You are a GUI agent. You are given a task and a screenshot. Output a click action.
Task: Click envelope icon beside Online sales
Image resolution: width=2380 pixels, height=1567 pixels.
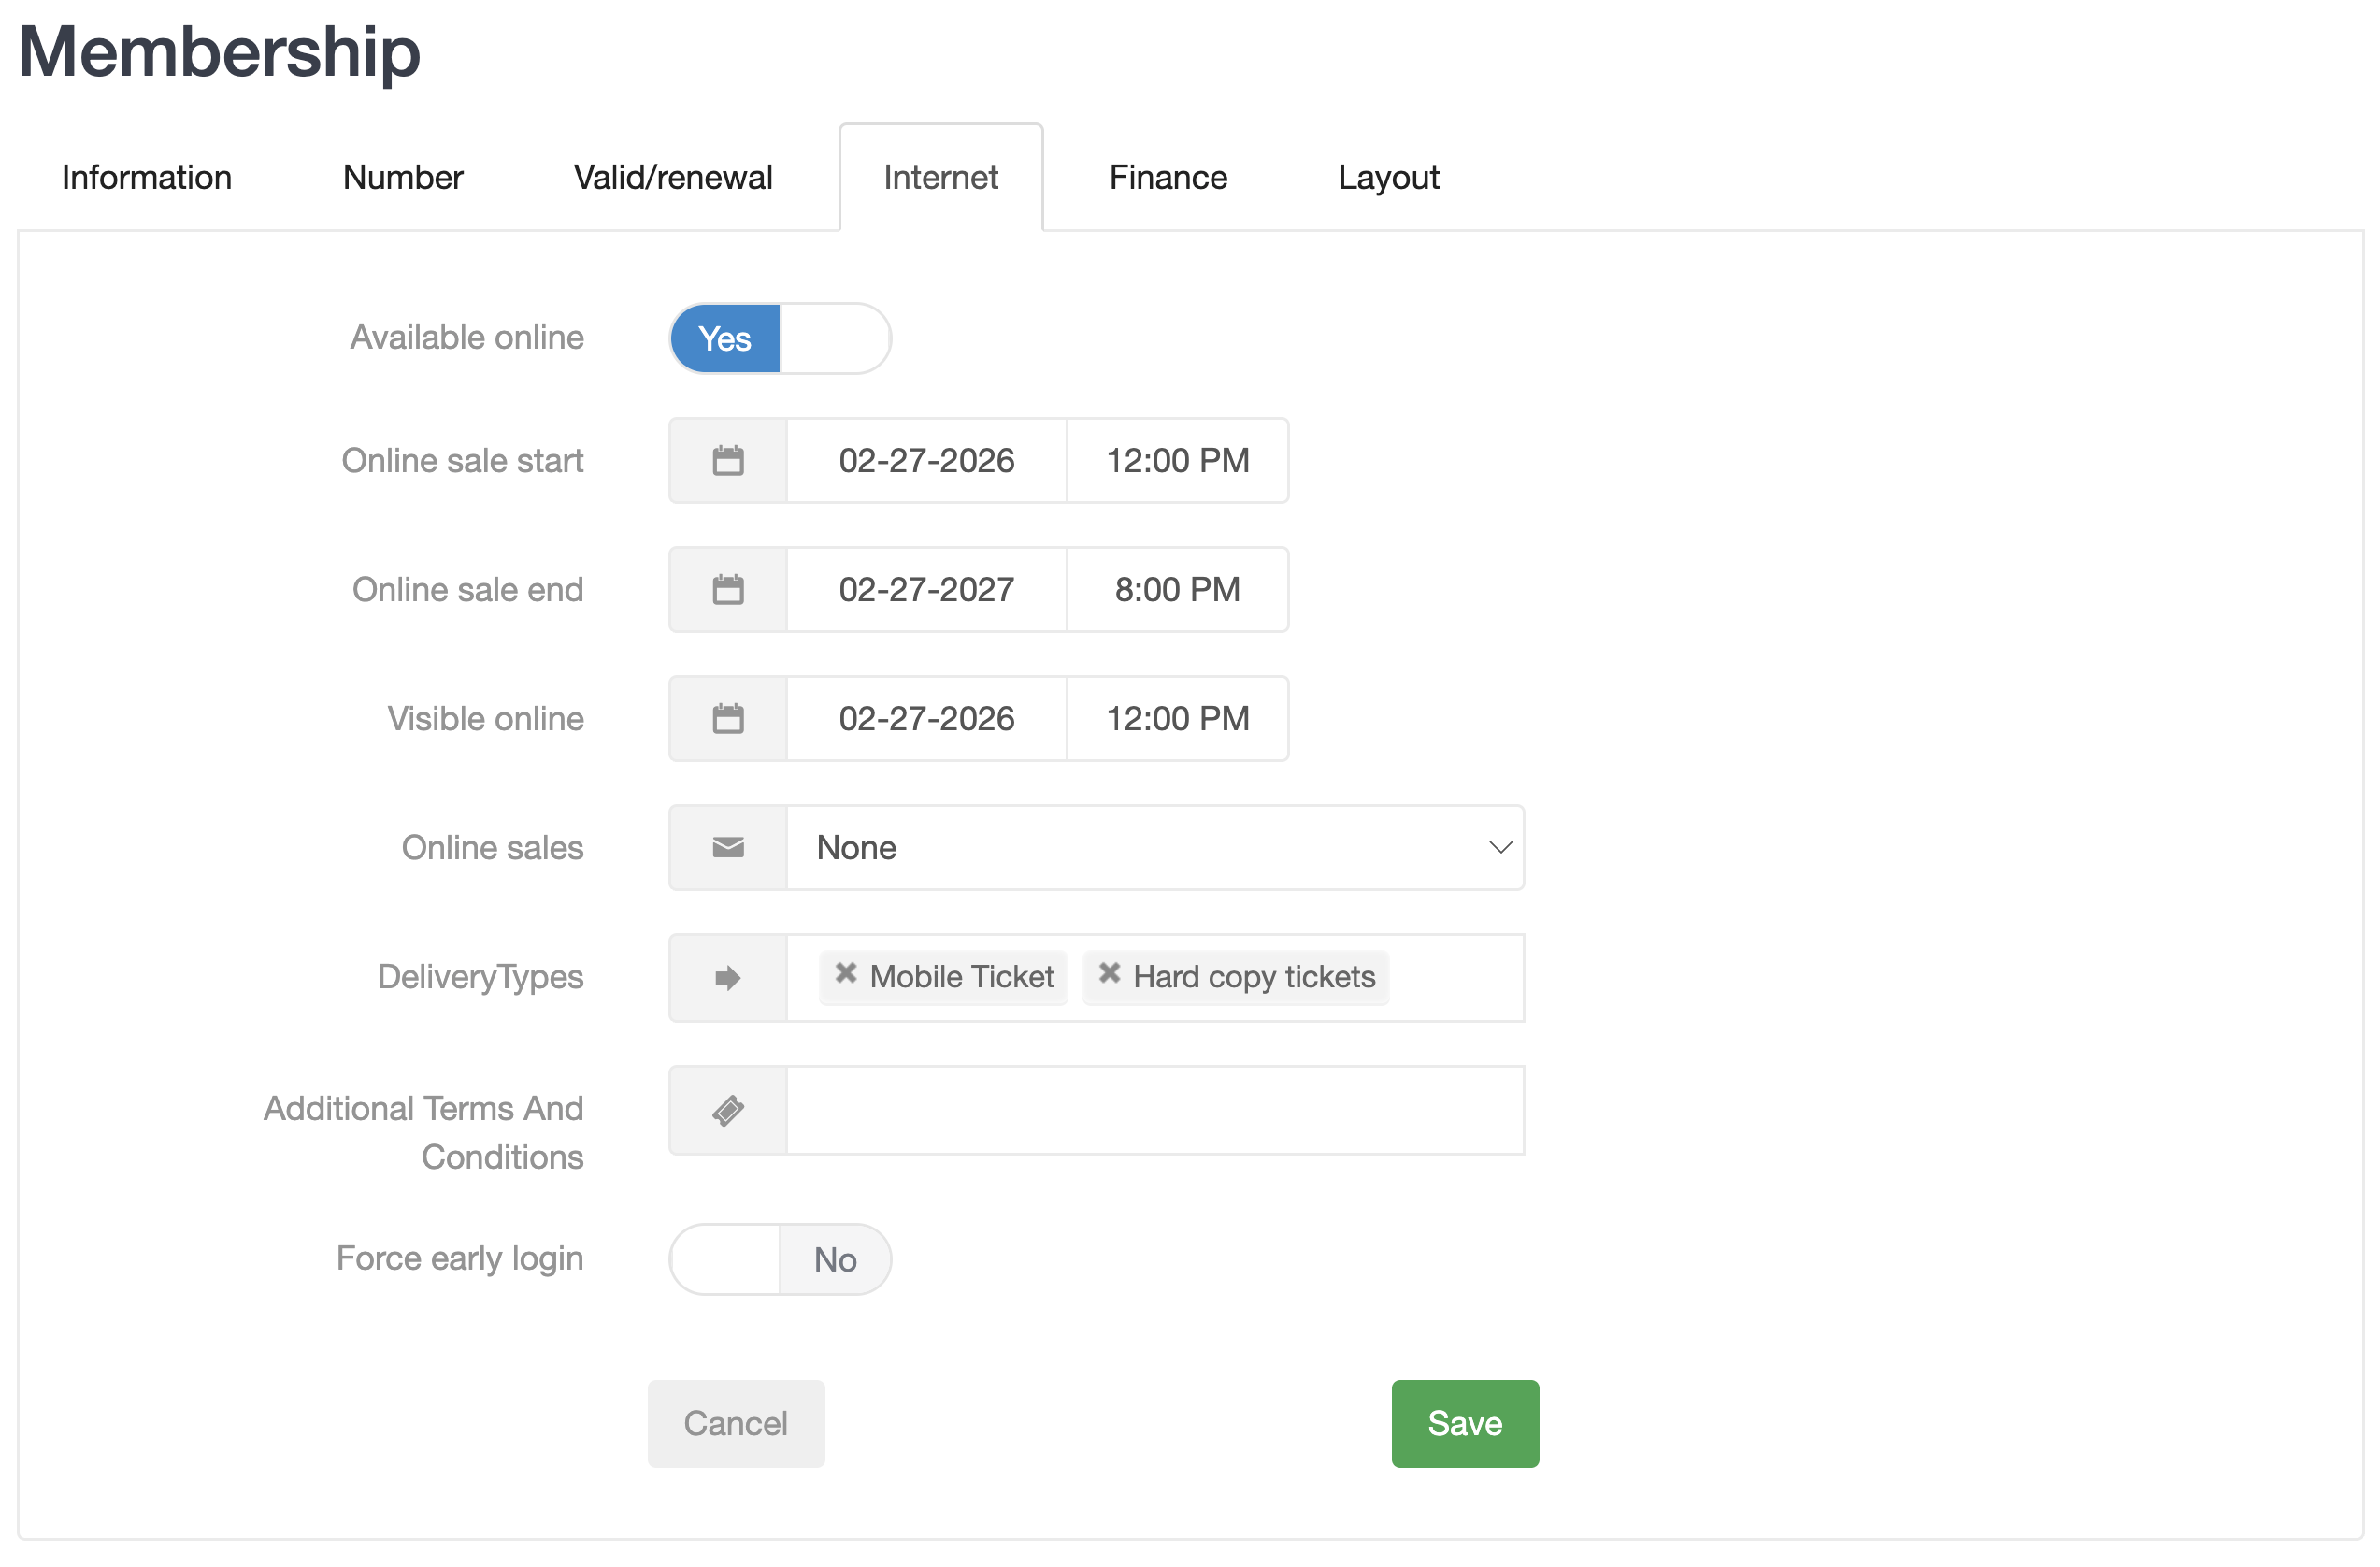tap(727, 848)
